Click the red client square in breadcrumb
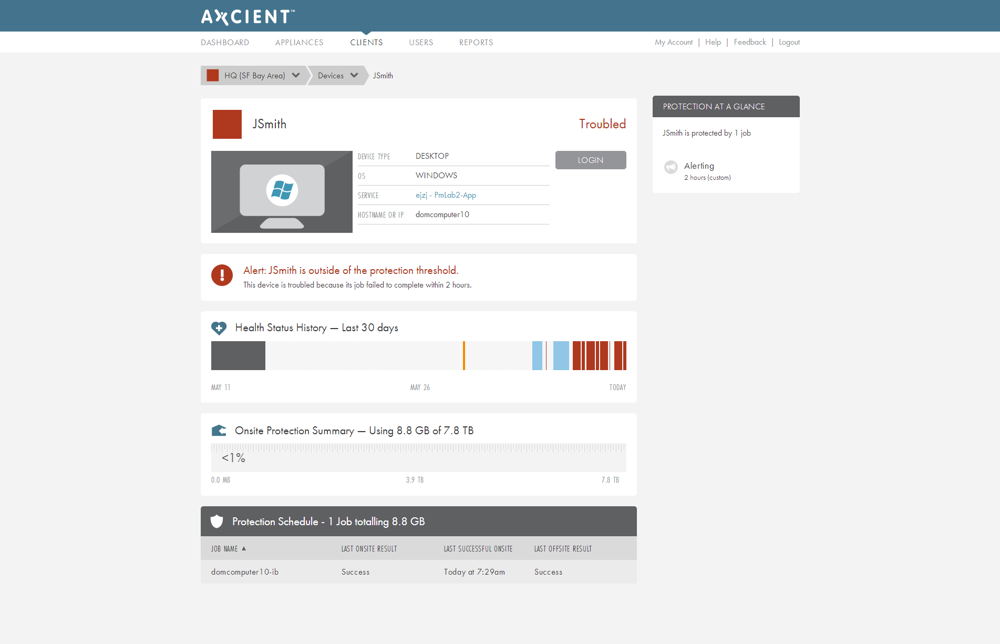1000x644 pixels. [211, 74]
